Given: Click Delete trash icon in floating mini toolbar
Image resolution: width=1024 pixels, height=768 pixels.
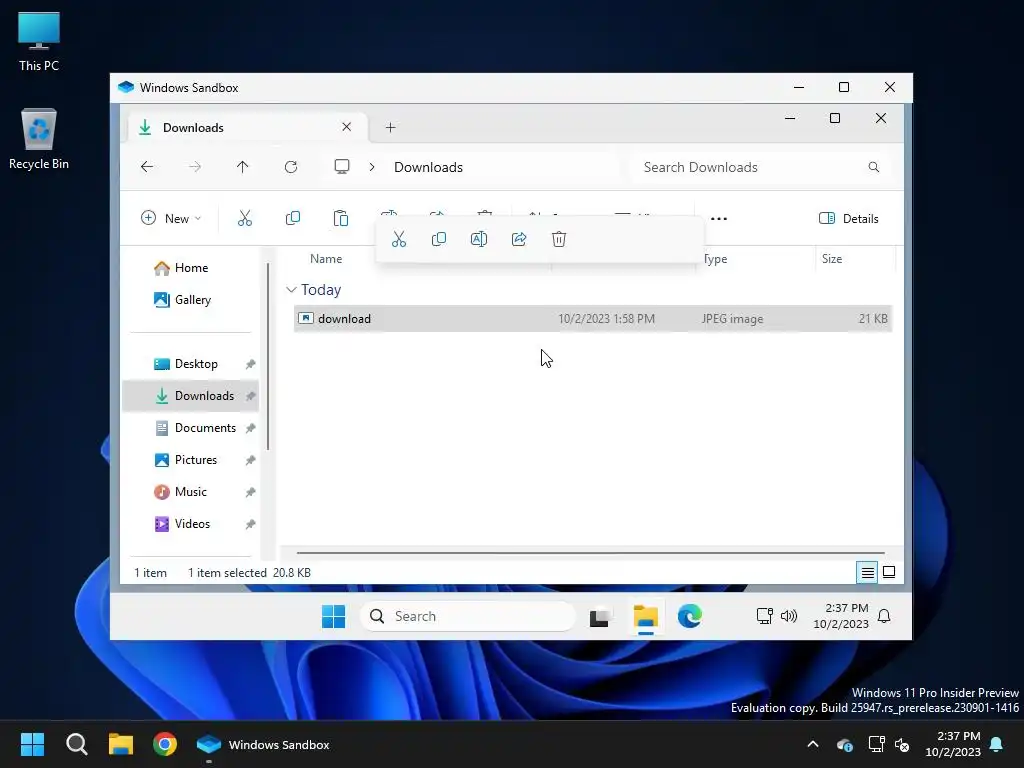Looking at the screenshot, I should point(559,239).
